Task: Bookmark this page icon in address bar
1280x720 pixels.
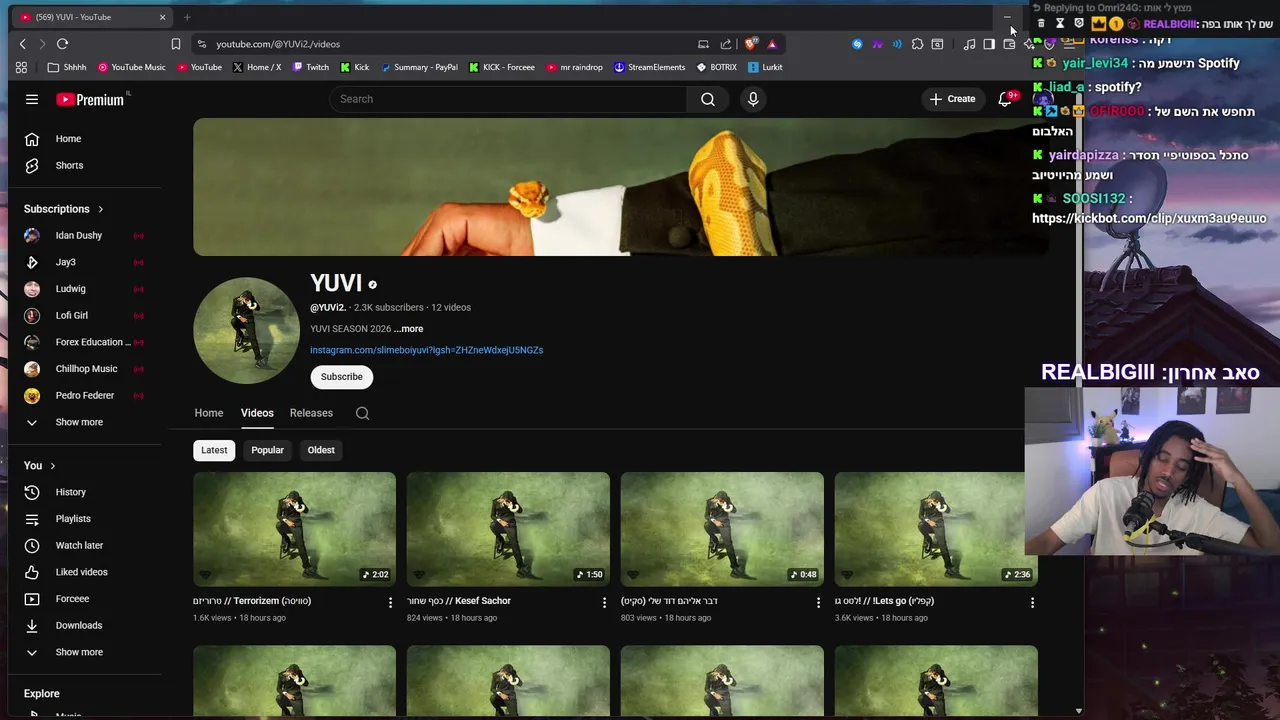Action: pos(176,44)
